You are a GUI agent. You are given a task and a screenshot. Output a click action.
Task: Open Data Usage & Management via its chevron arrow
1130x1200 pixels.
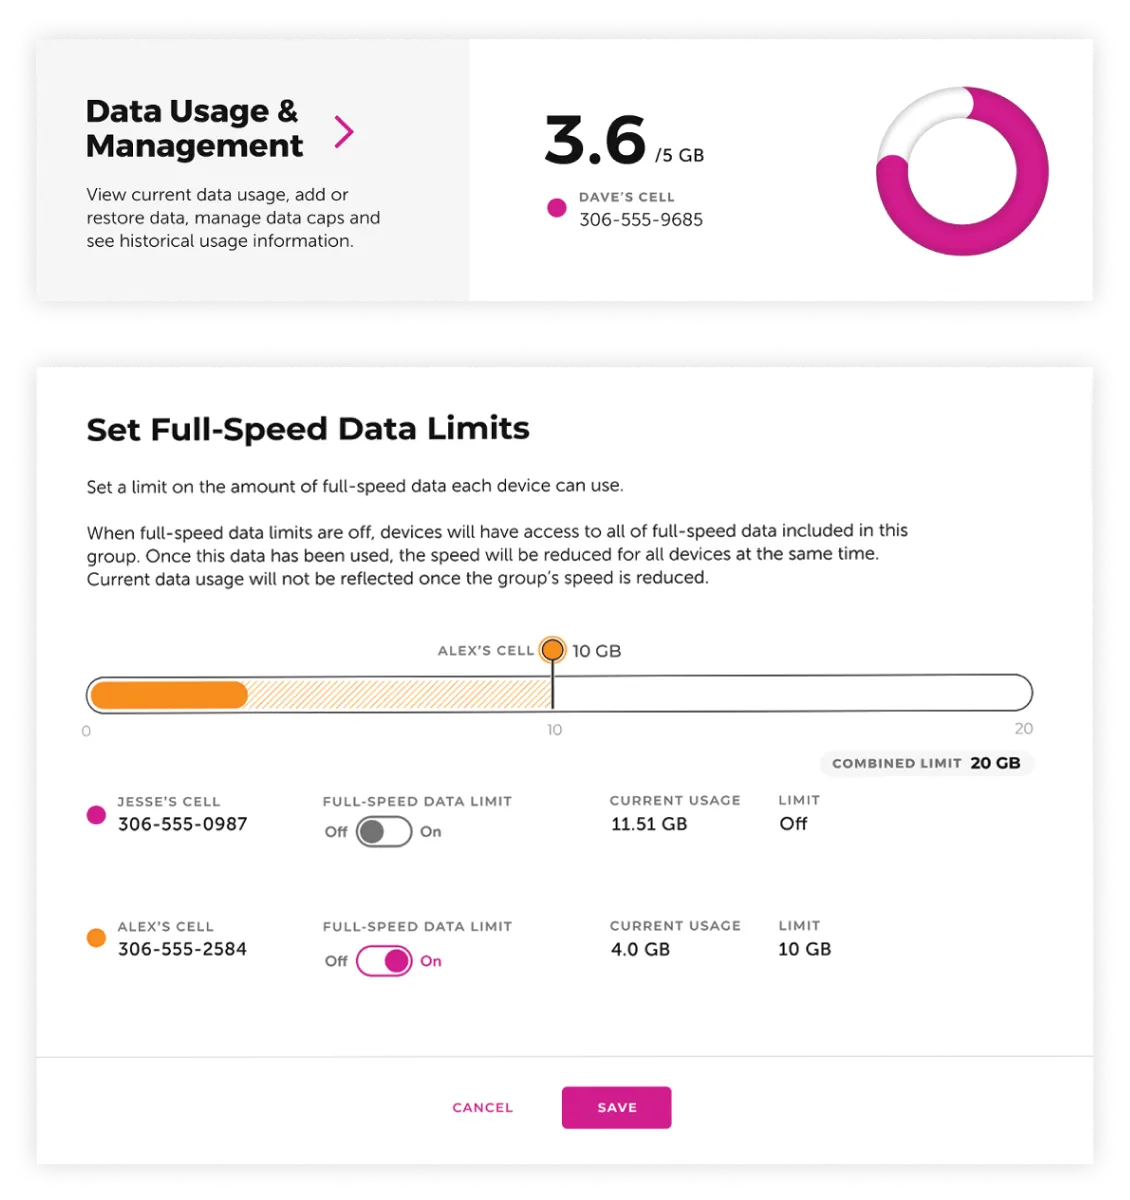346,131
